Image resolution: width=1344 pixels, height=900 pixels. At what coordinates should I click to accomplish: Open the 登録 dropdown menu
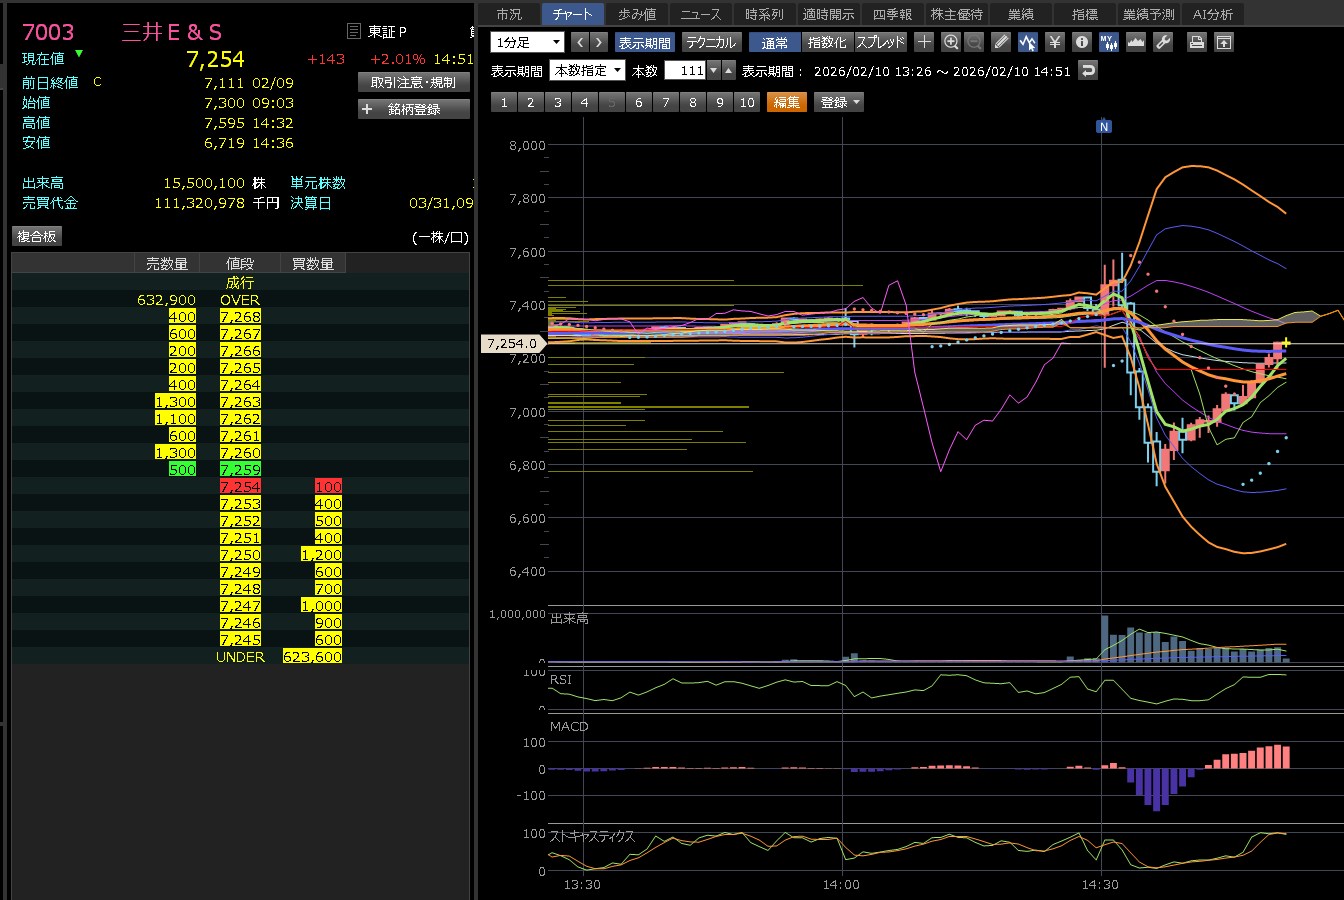[x=840, y=102]
